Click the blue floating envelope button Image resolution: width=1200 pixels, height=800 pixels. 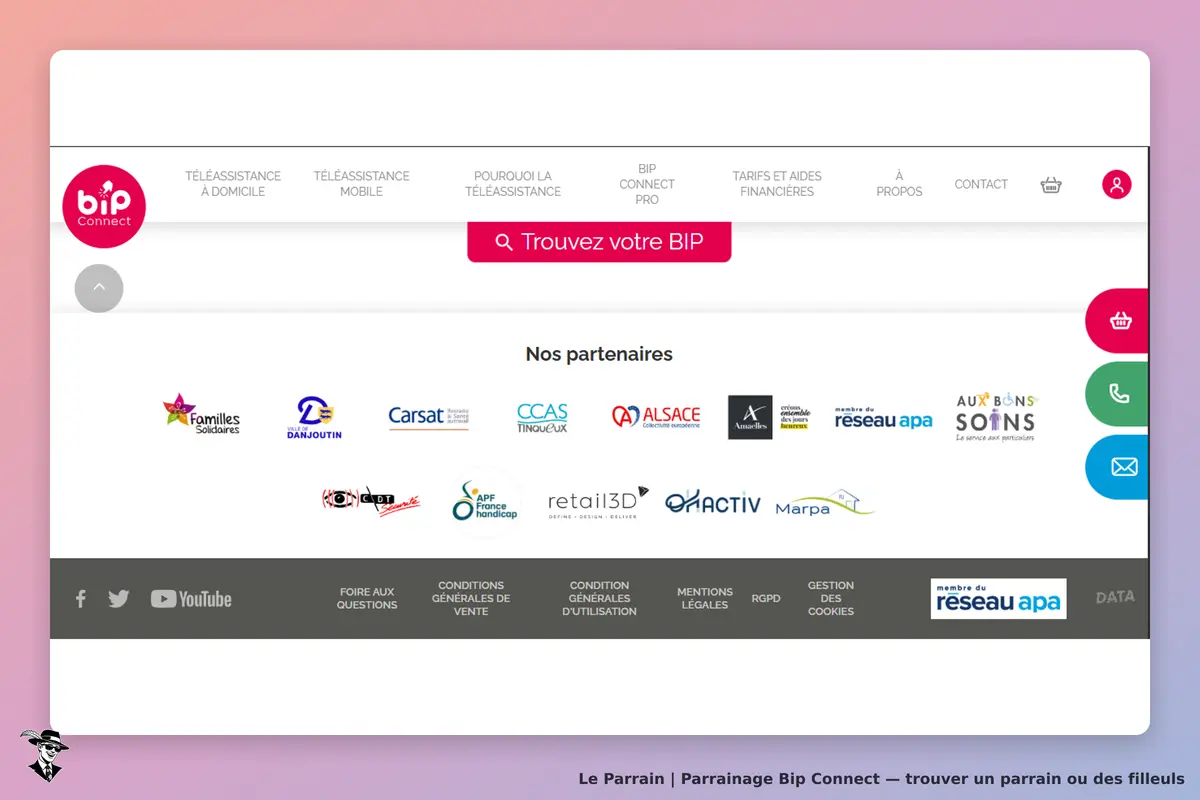point(1118,467)
